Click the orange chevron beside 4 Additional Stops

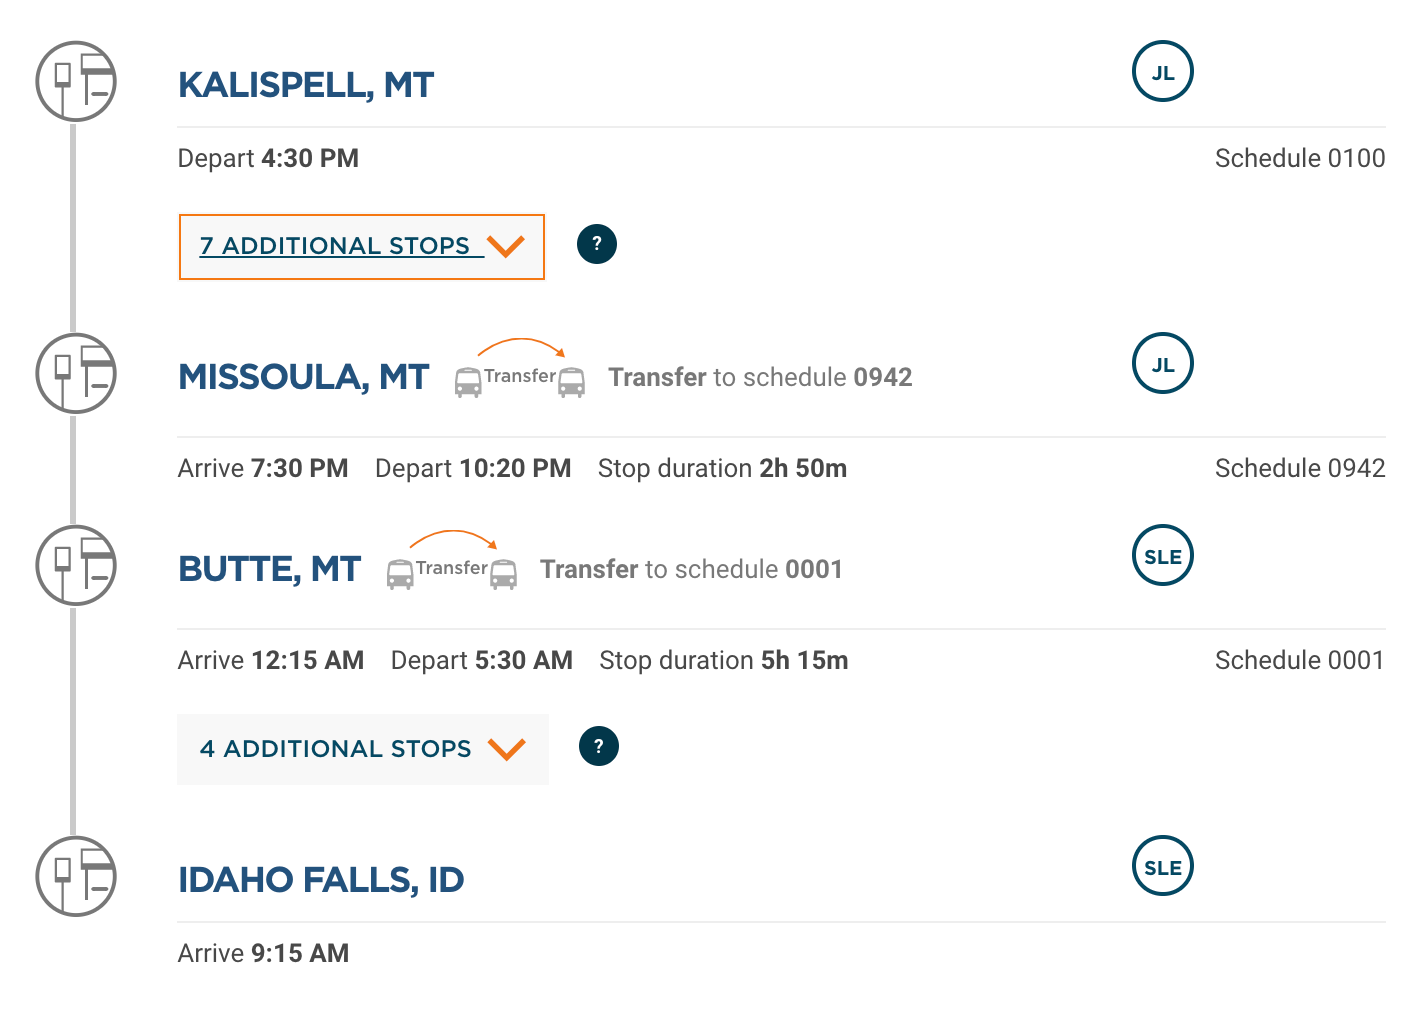[507, 749]
